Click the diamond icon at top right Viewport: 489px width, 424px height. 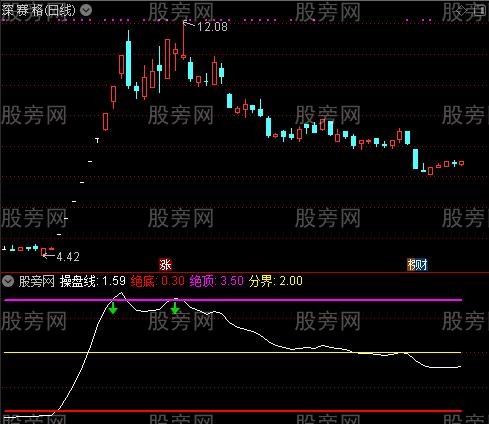tap(463, 11)
